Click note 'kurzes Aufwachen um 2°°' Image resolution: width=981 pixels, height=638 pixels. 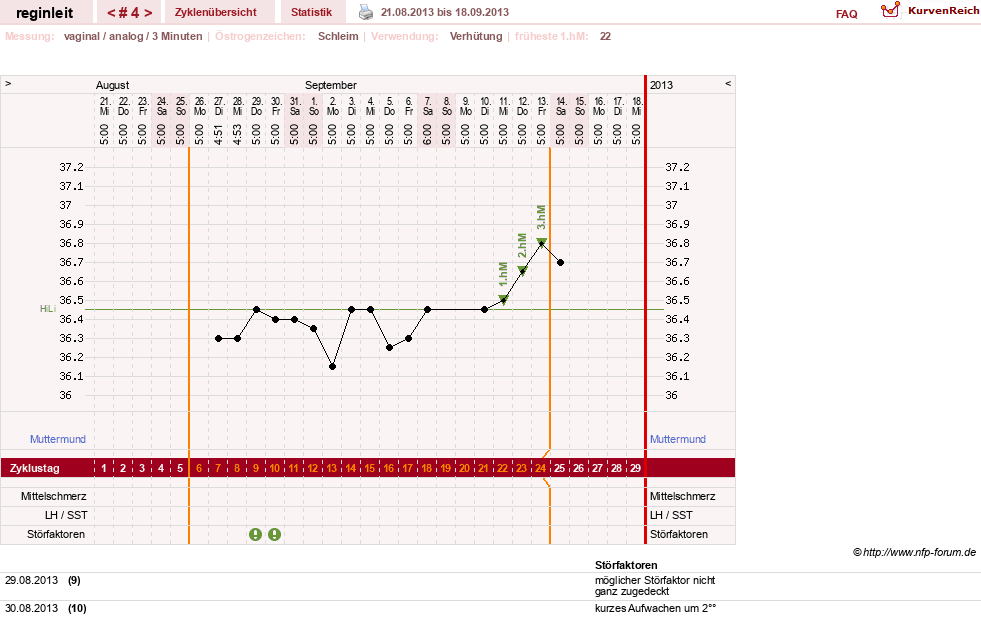click(655, 608)
